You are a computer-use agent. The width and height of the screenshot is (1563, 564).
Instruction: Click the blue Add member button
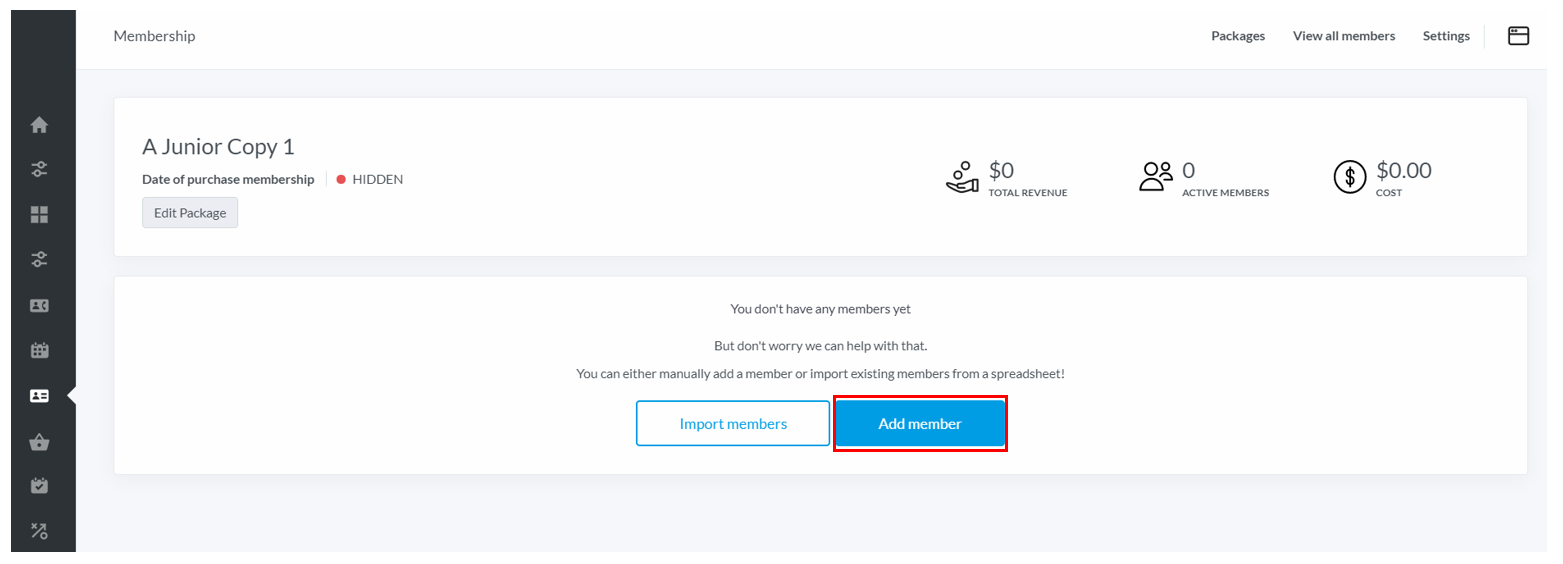click(x=920, y=423)
